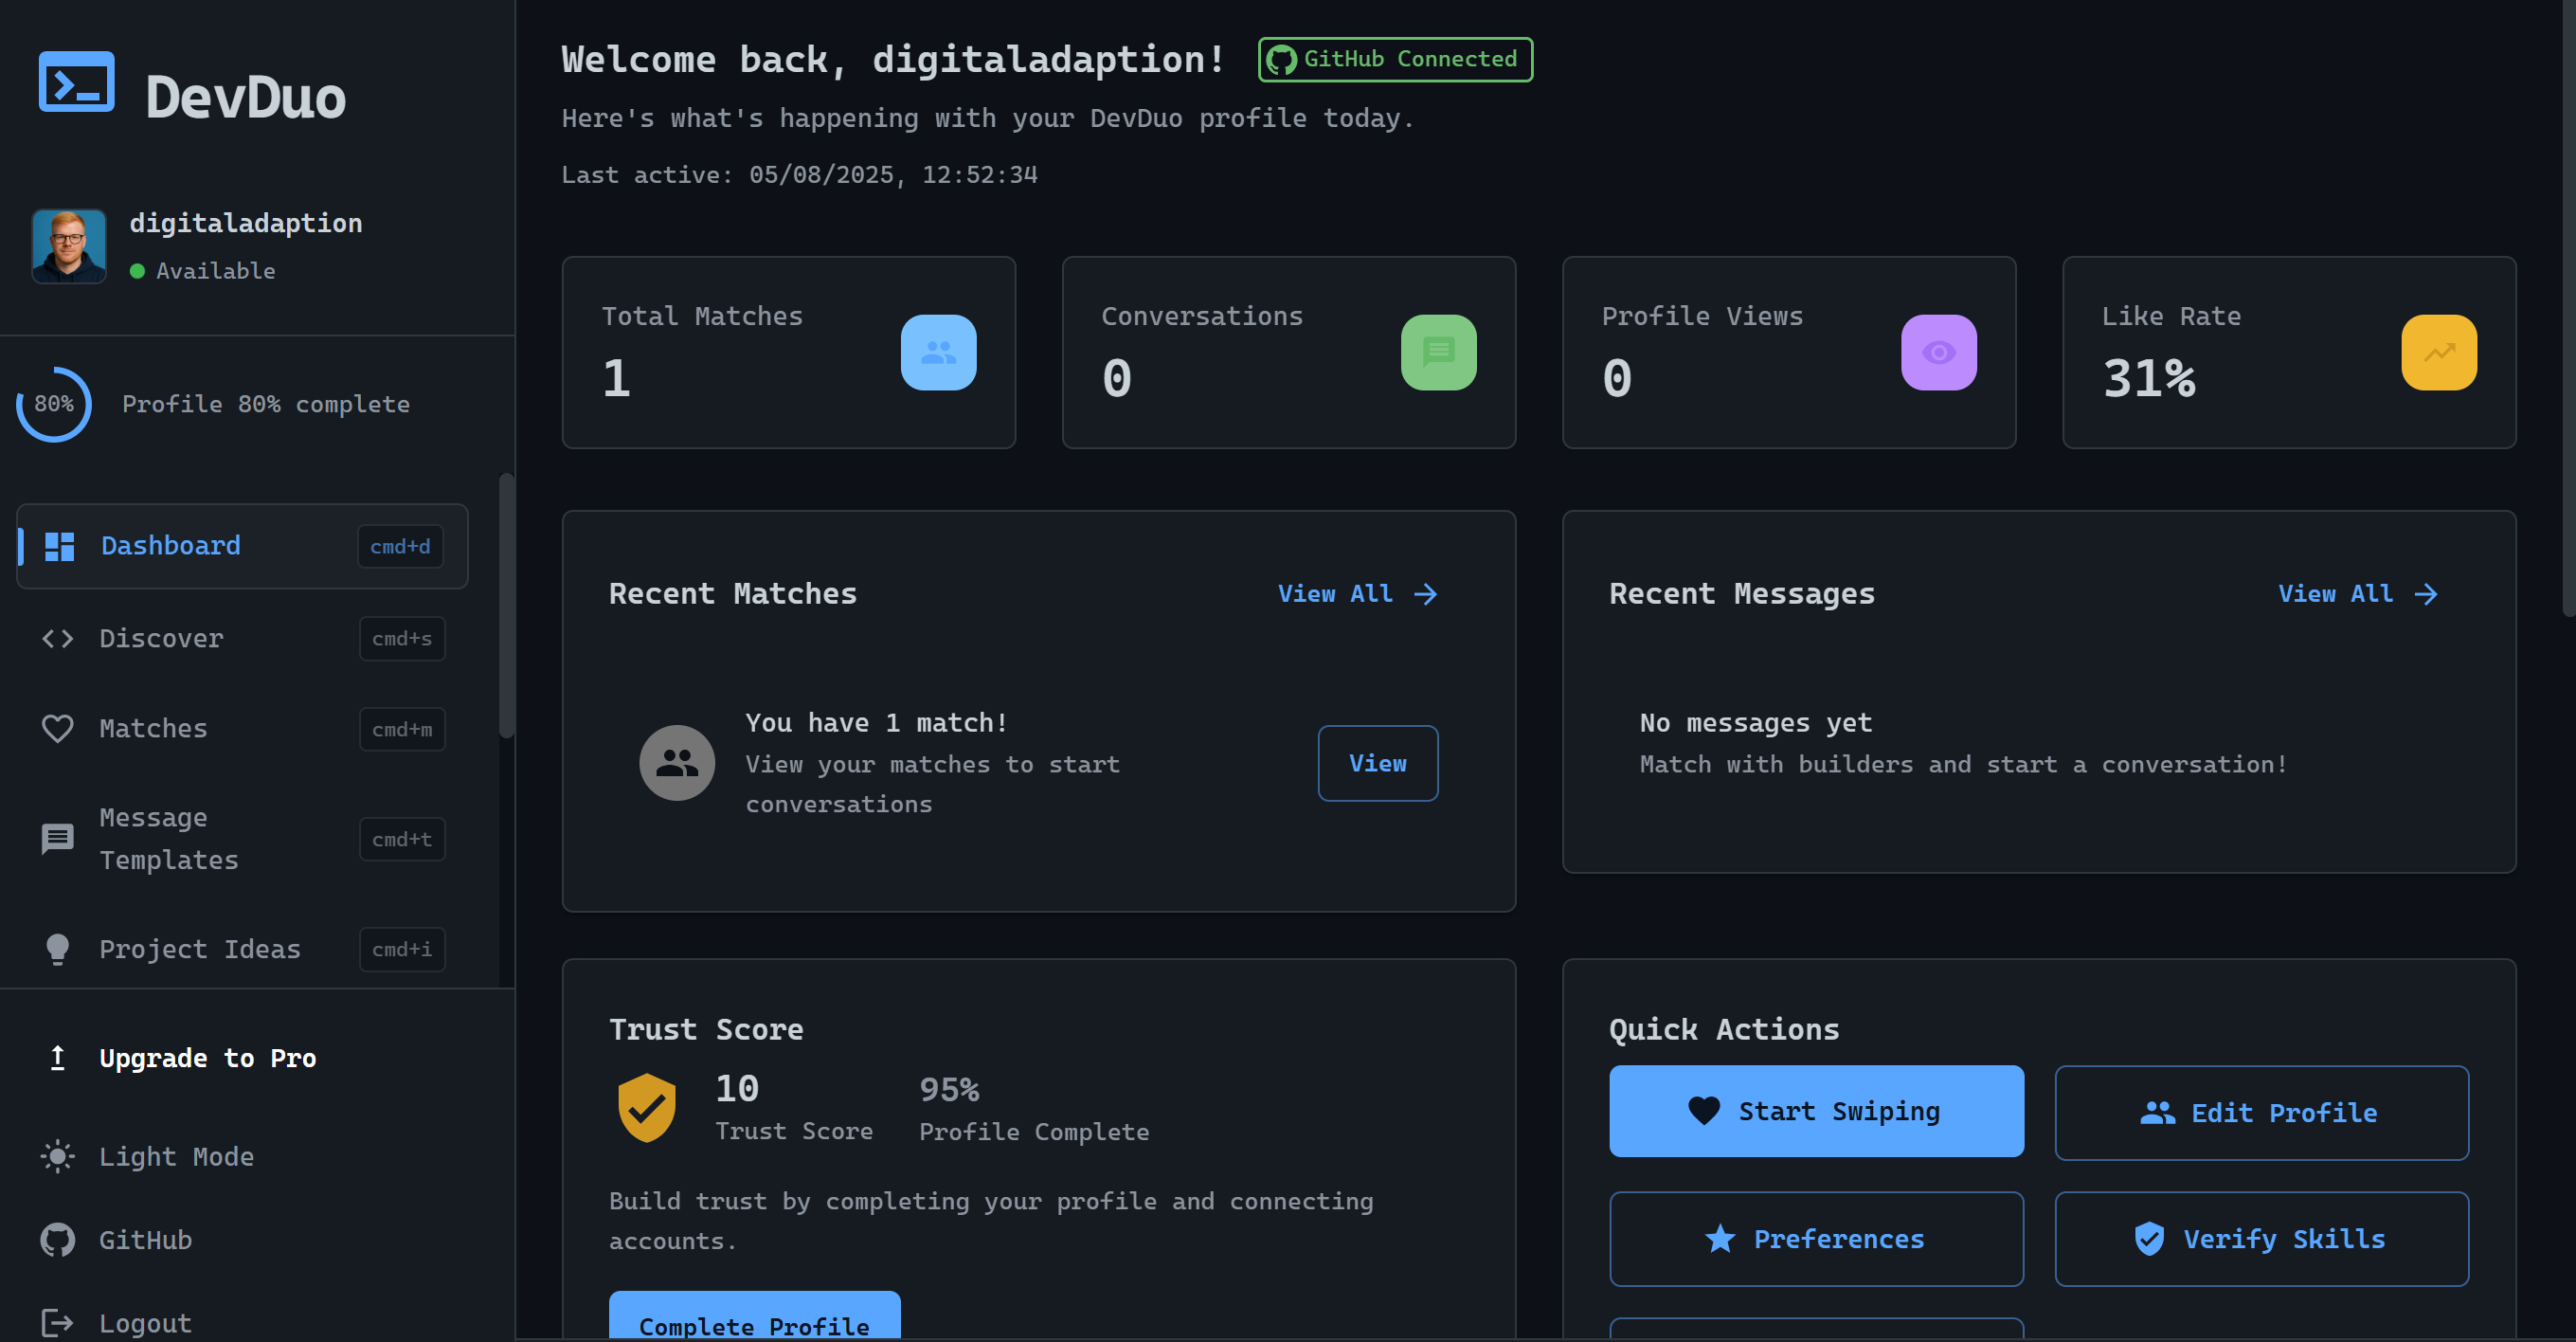Click the DevDuo terminal logo icon
Image resolution: width=2576 pixels, height=1342 pixels.
[77, 82]
